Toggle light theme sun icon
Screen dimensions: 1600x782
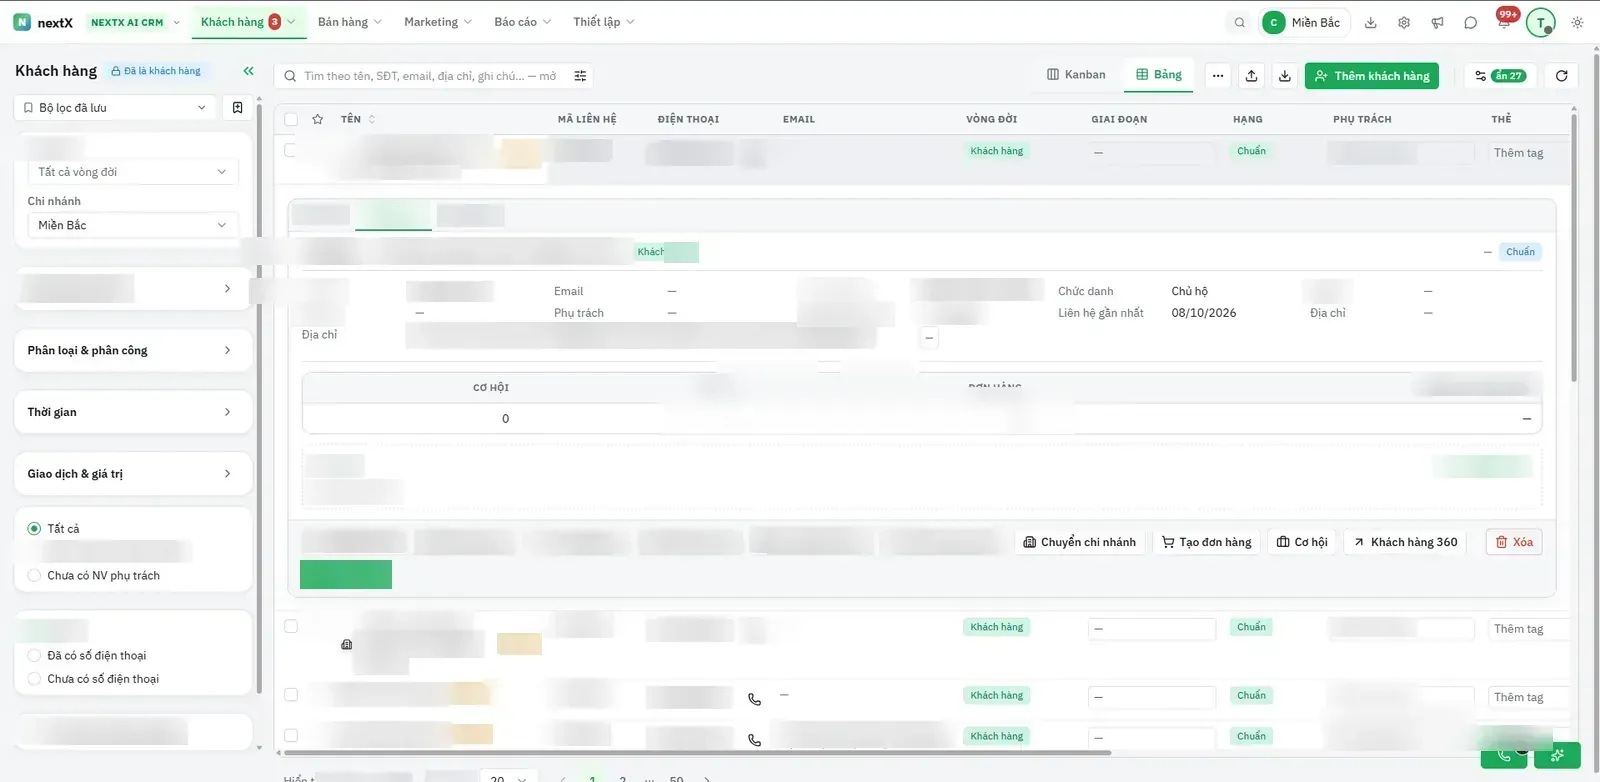point(1577,22)
